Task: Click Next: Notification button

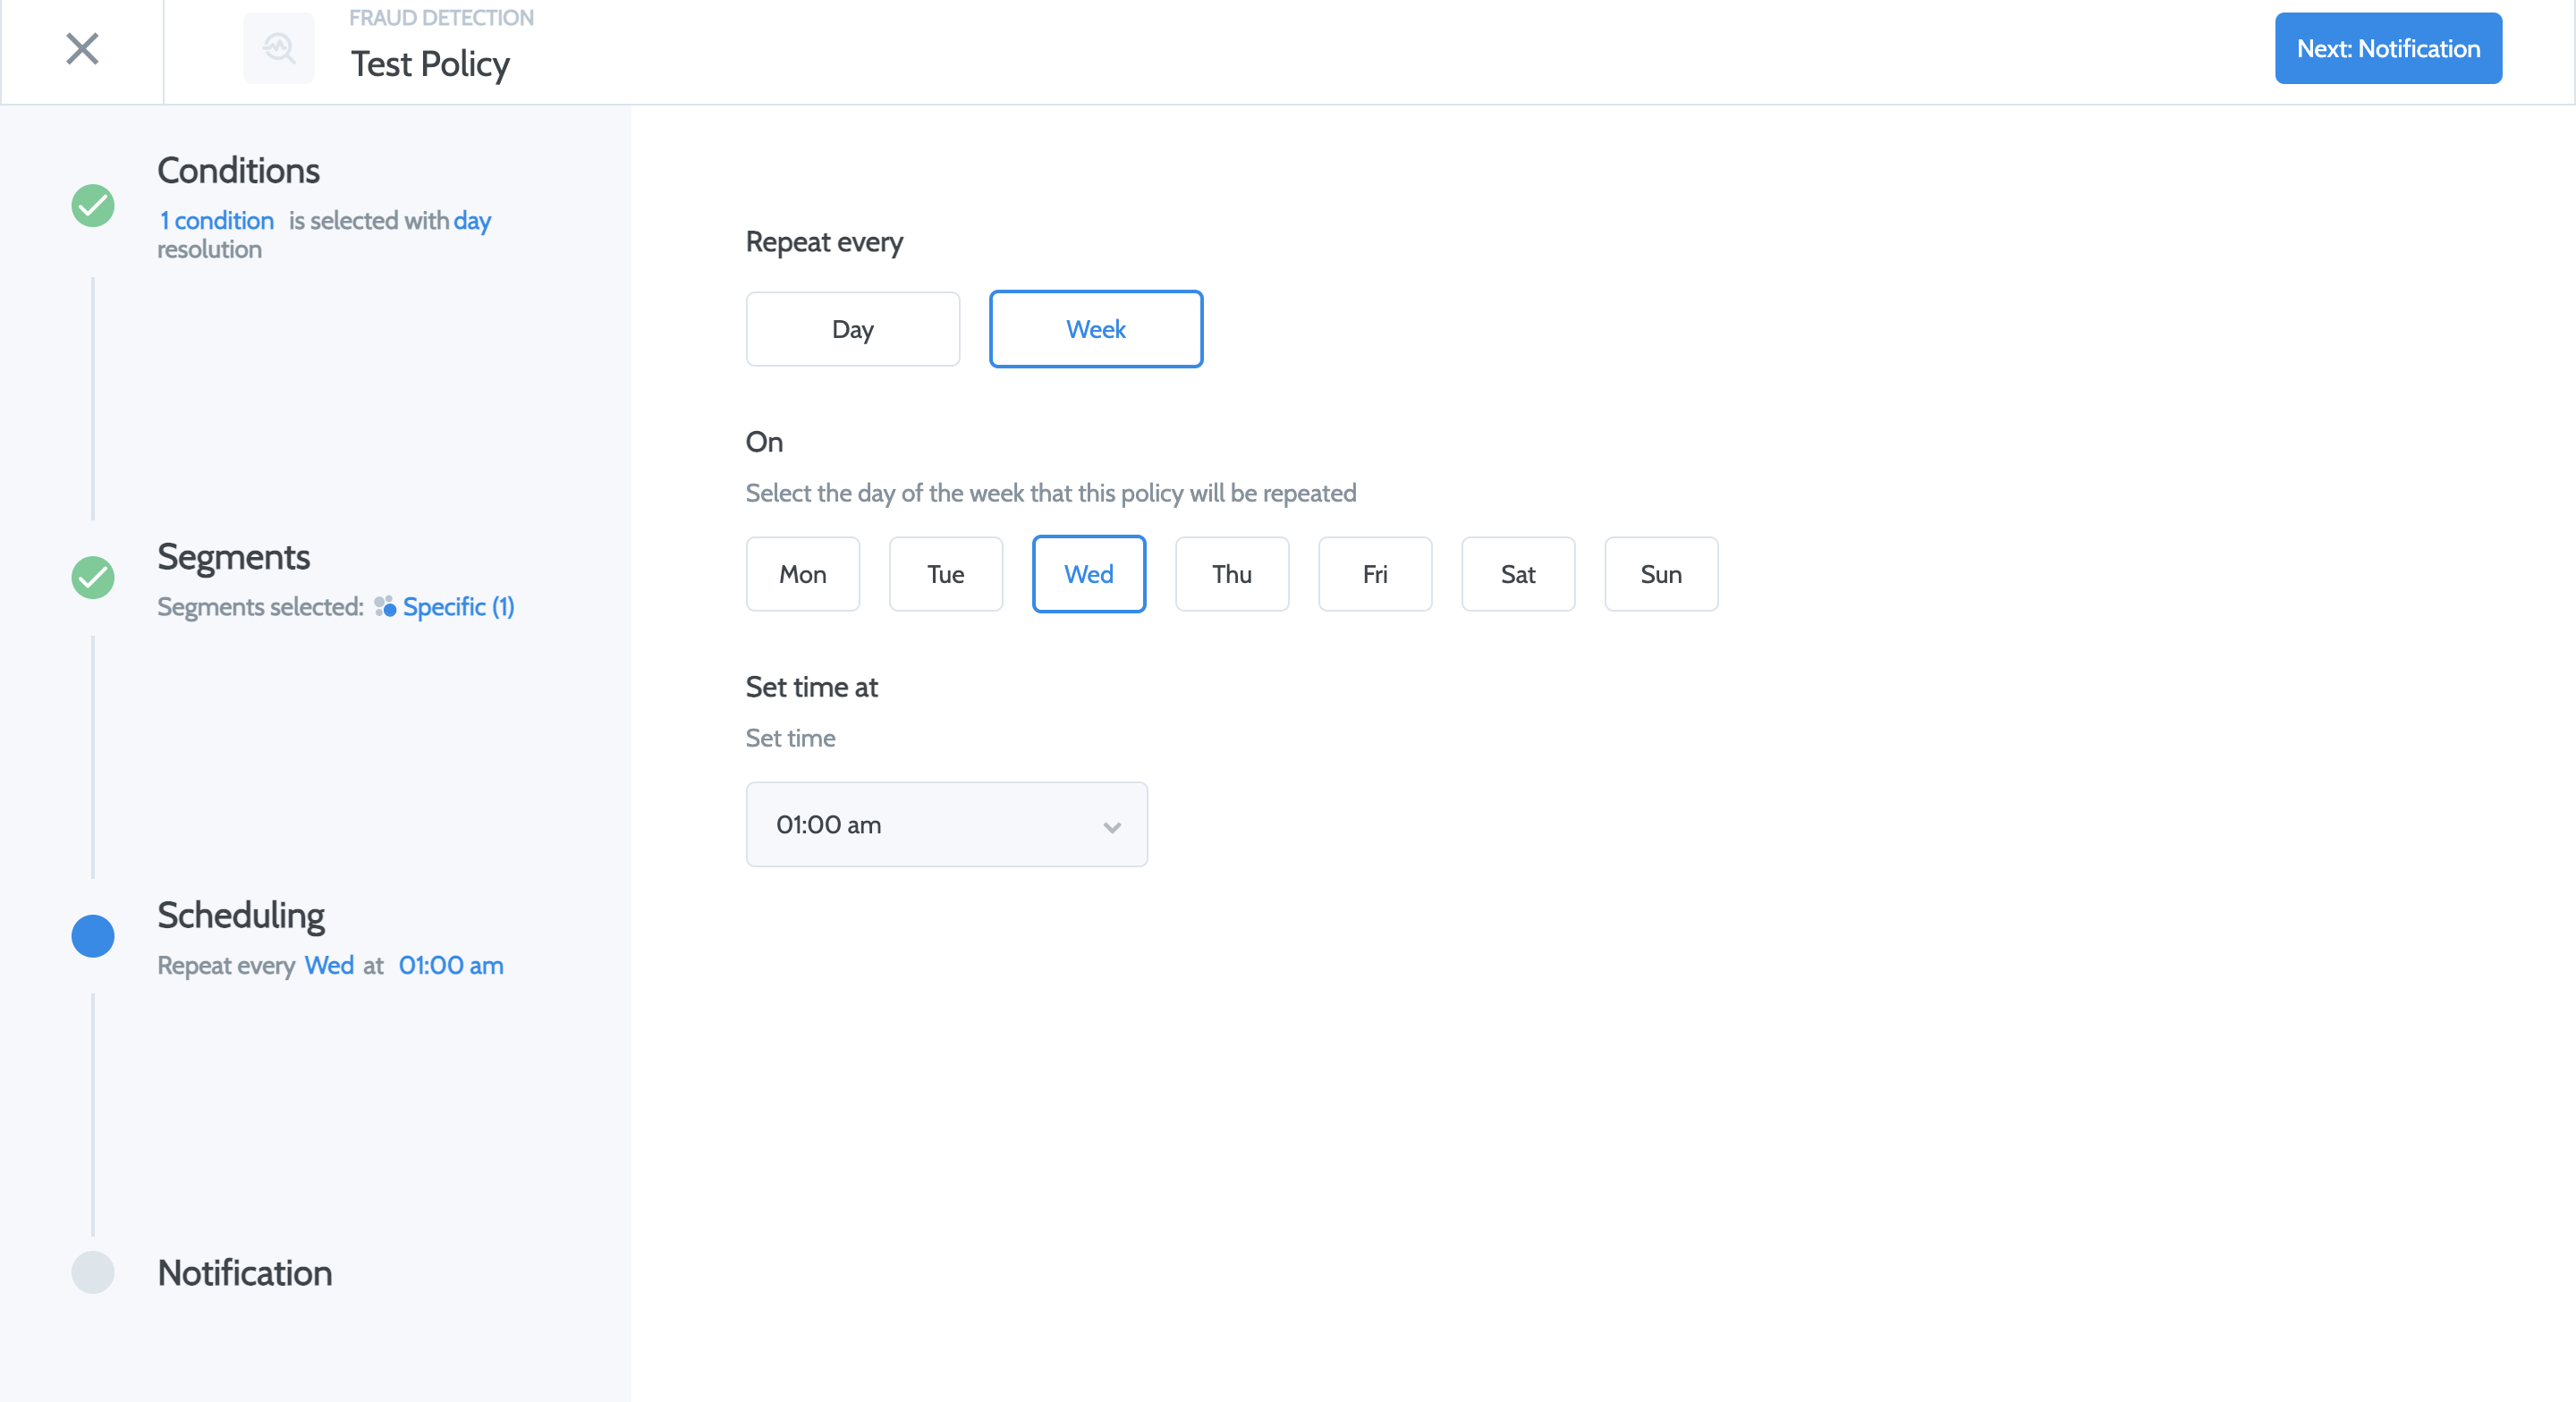Action: tap(2387, 48)
